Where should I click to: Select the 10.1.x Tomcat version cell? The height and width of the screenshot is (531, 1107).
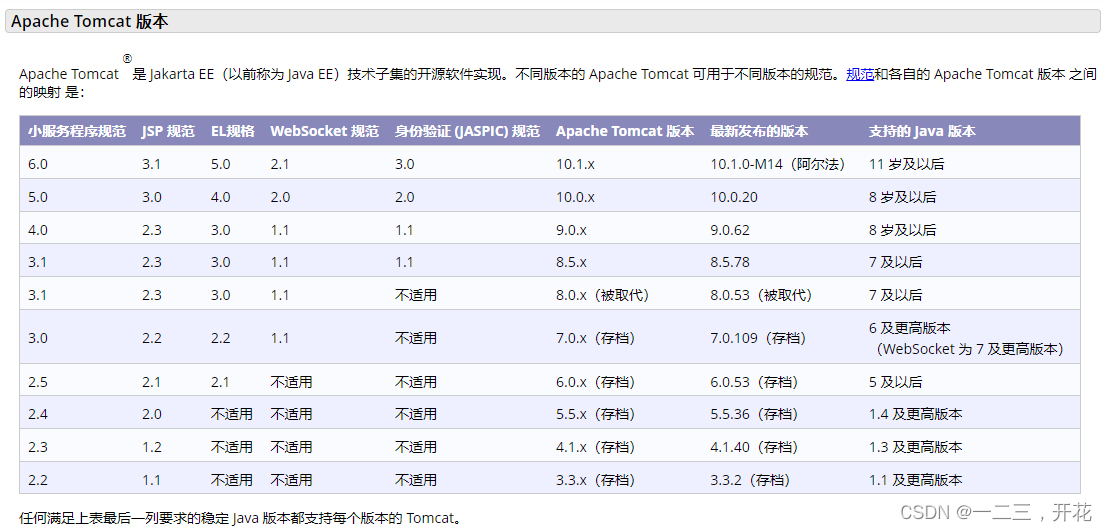(x=575, y=164)
